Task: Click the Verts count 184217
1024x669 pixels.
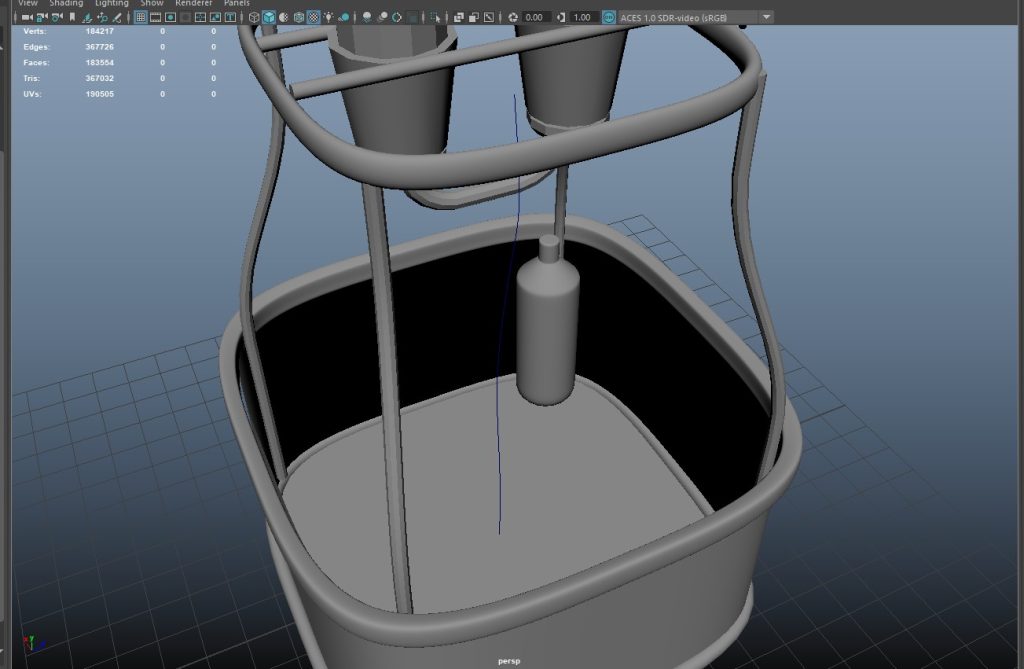Action: (99, 31)
